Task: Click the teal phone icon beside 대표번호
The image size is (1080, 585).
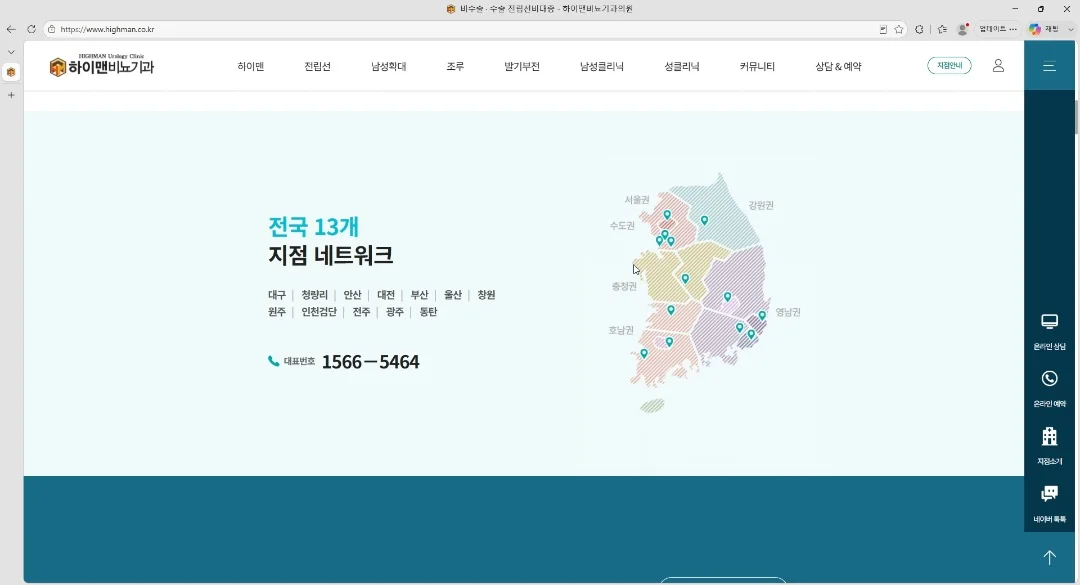Action: [x=273, y=361]
